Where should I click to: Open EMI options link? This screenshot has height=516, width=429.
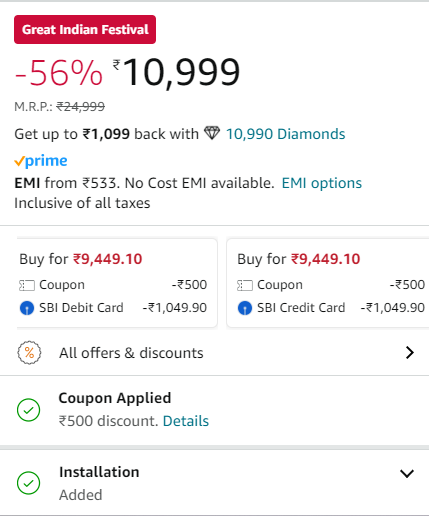tap(322, 183)
